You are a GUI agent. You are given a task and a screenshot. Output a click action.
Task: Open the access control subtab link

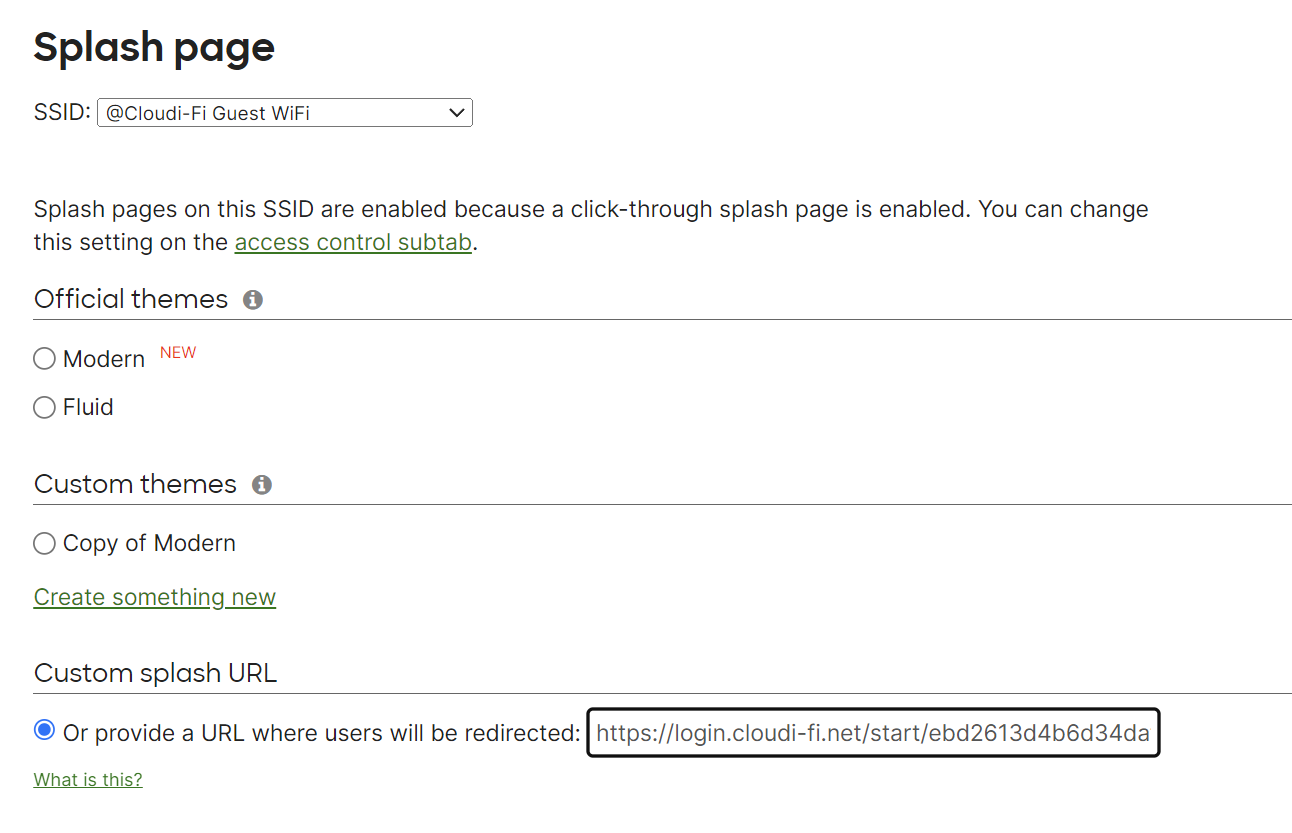(353, 242)
